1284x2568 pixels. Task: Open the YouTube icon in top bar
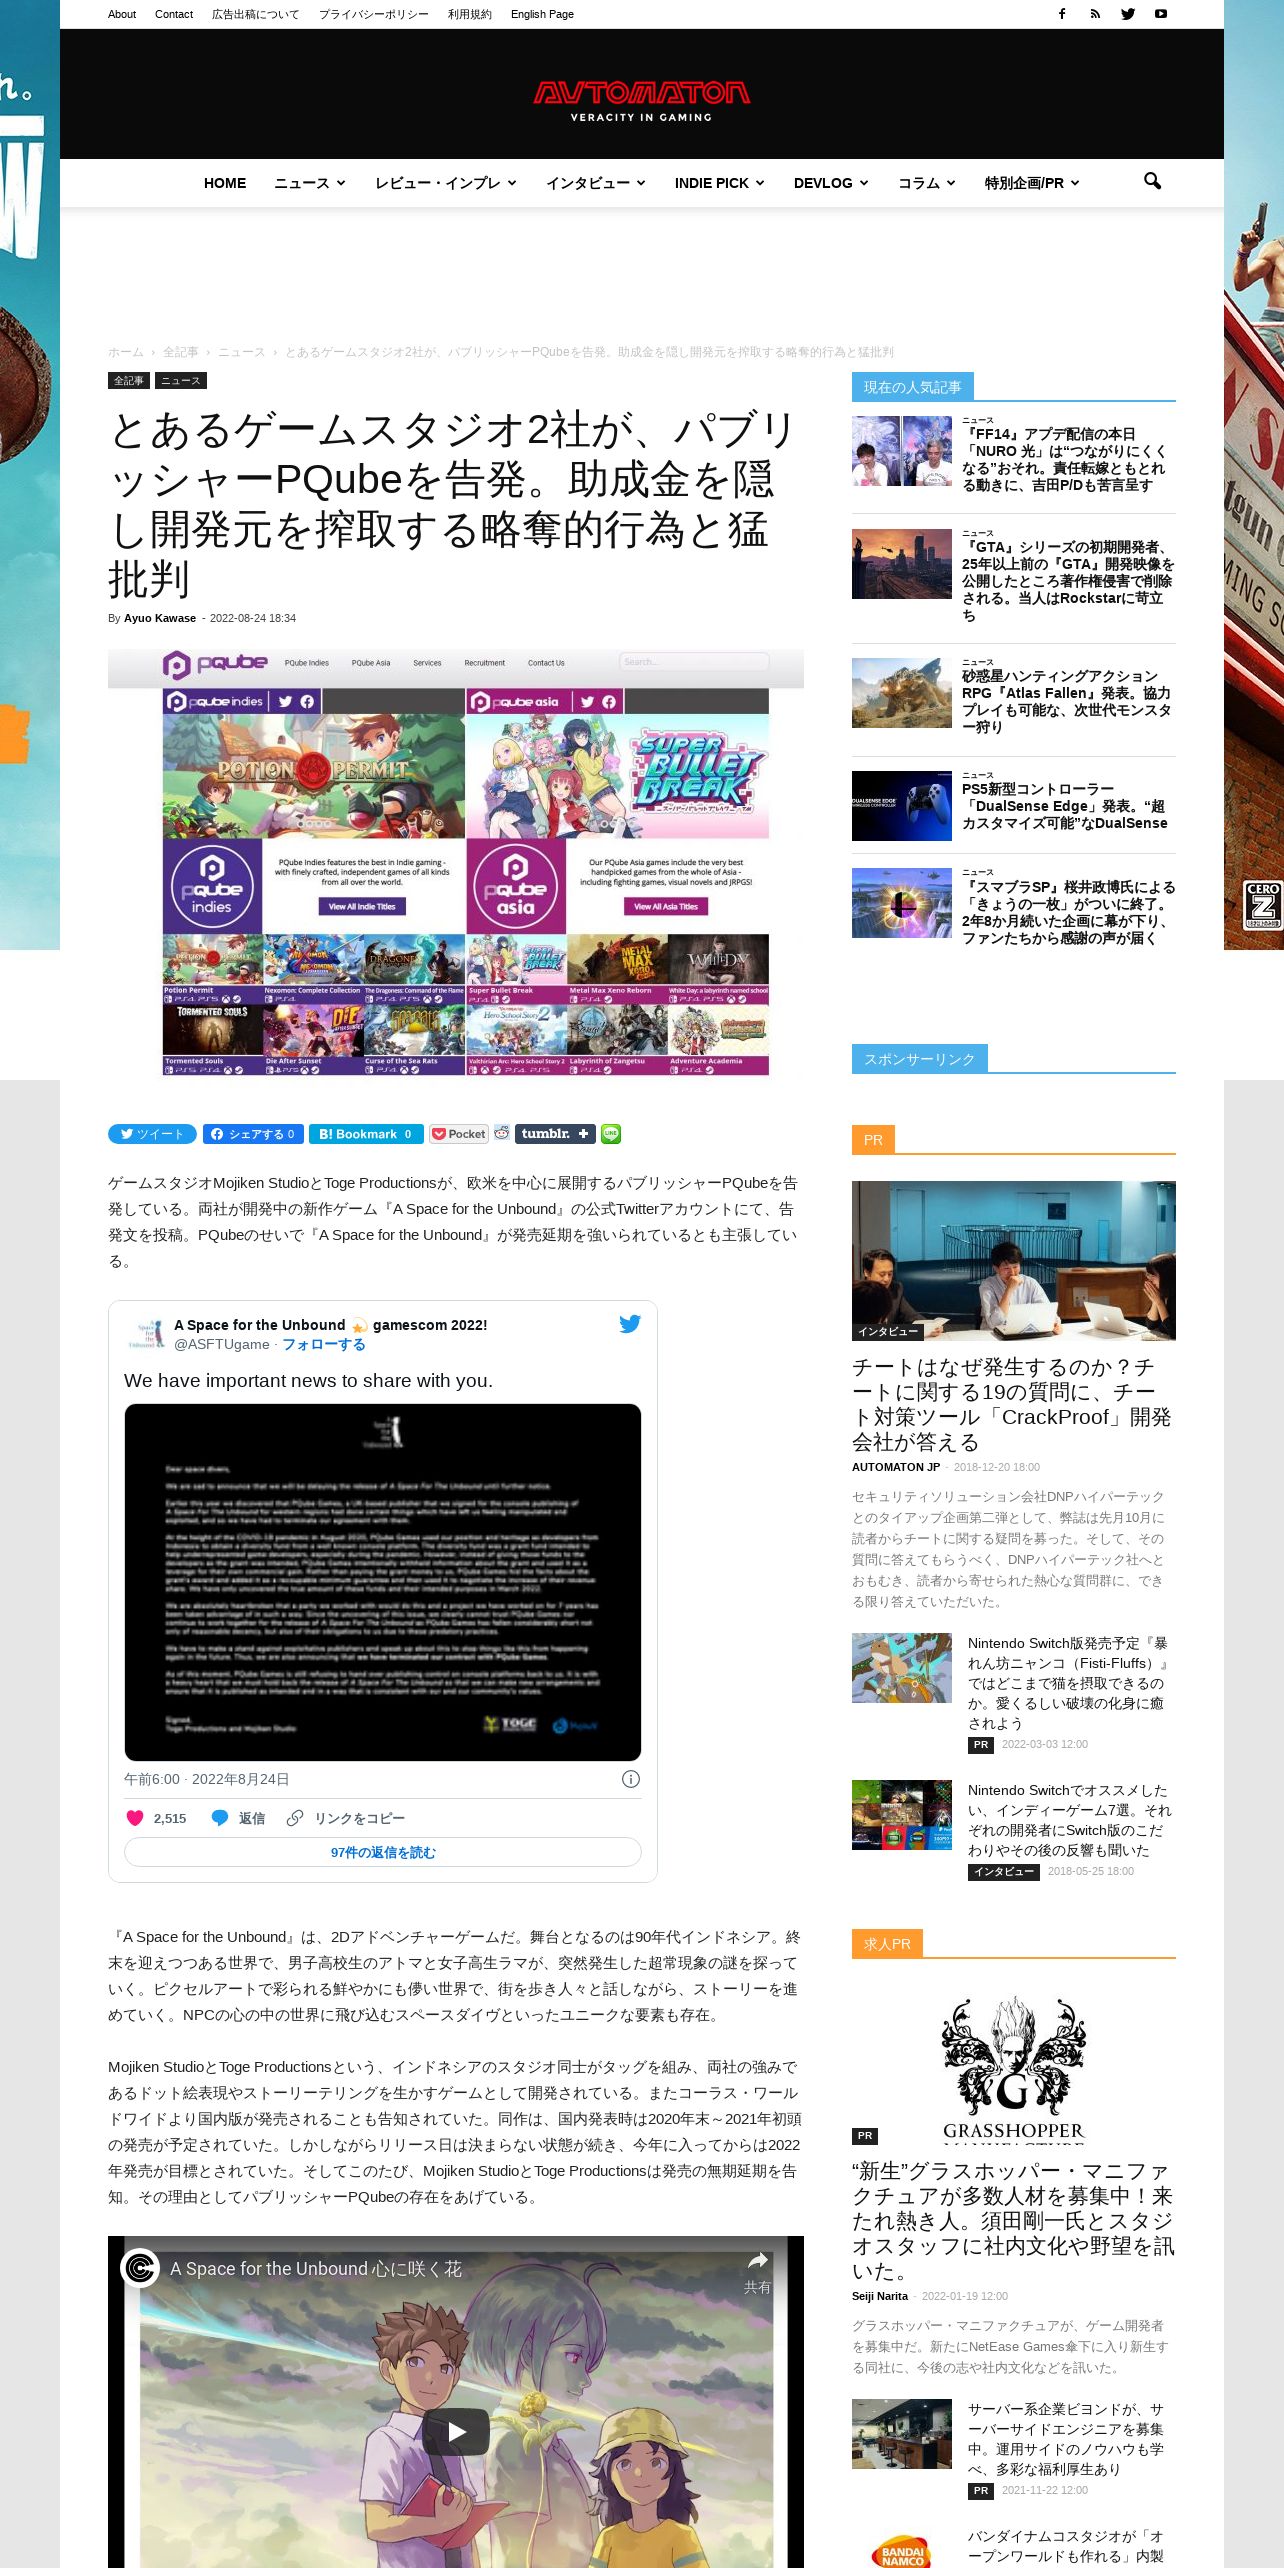tap(1161, 14)
